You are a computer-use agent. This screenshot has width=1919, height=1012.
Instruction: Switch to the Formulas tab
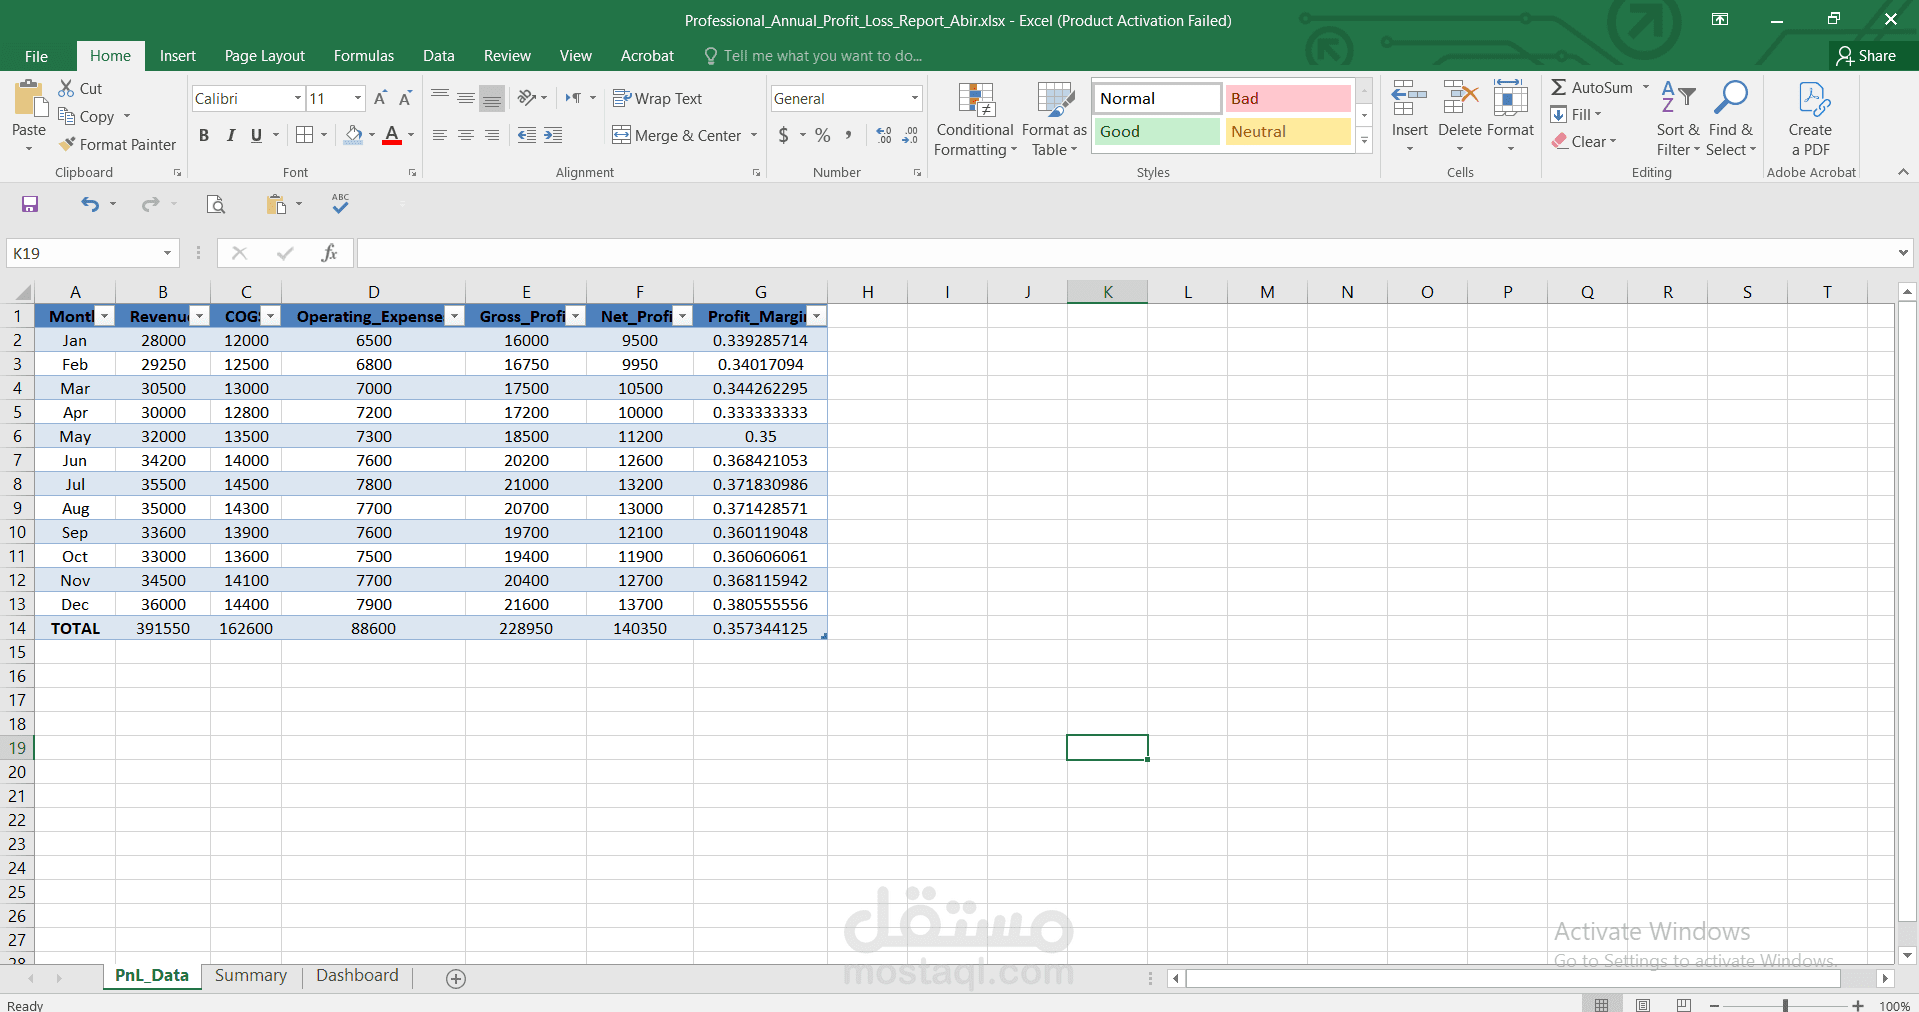point(364,56)
